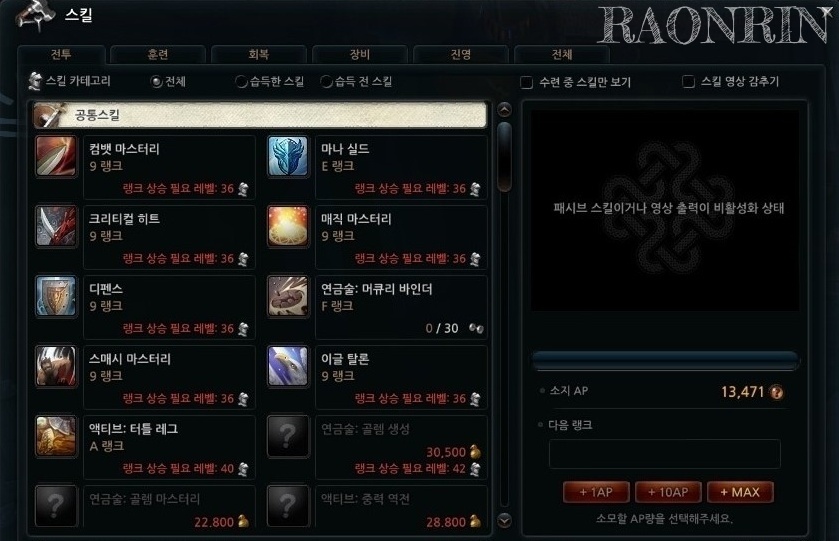
Task: Click the 머큐리 바인더 alchemy skill icon
Action: 288,296
